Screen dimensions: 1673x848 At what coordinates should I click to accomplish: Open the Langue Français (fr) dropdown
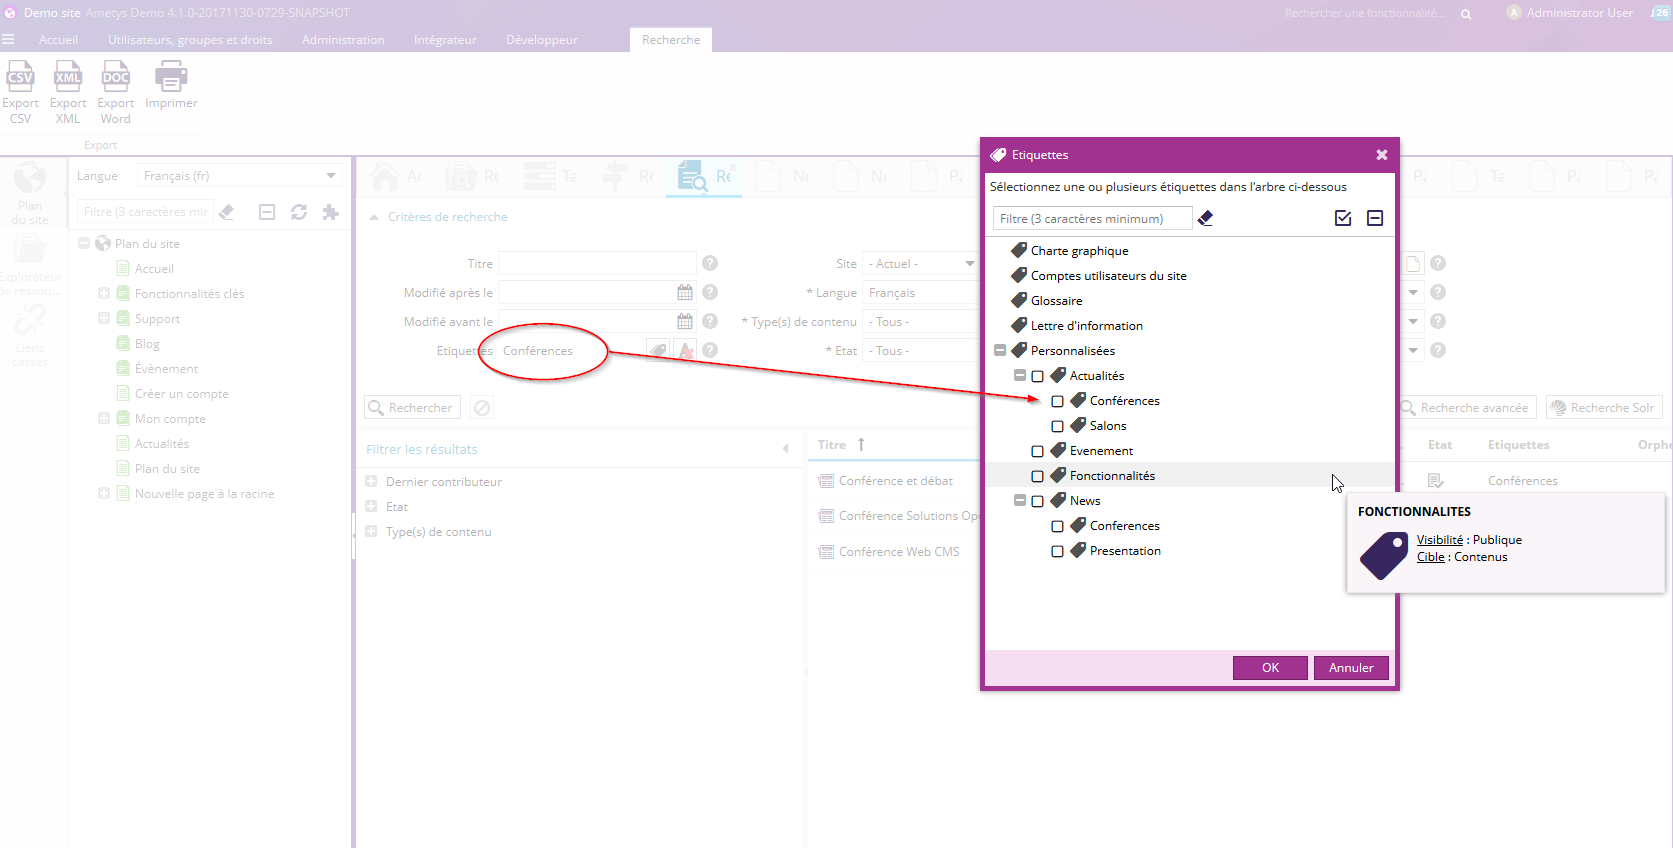(331, 176)
